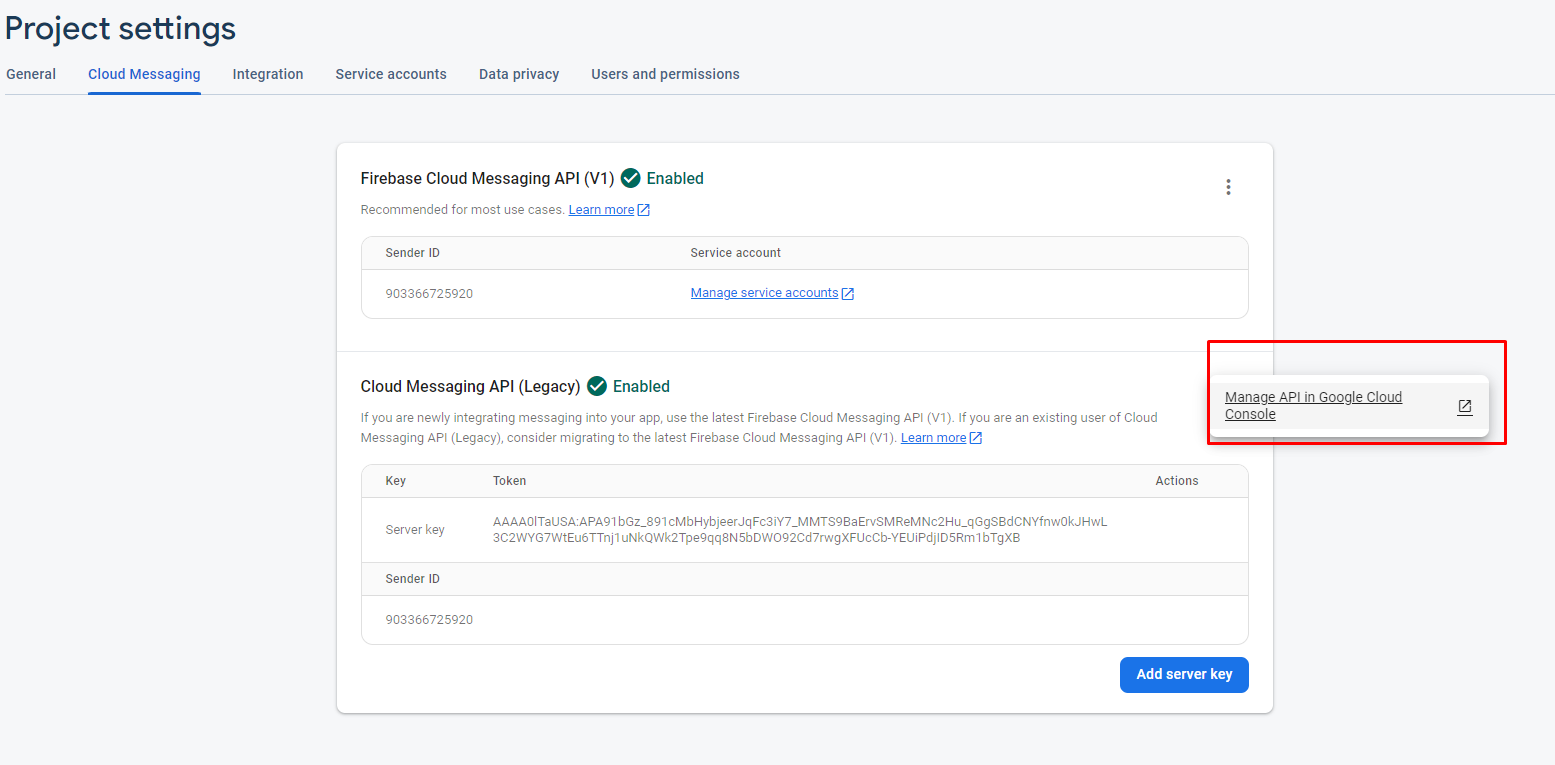The height and width of the screenshot is (765, 1555).
Task: Click green checkmark beside Firebase Cloud Messaging V1
Action: 630,178
